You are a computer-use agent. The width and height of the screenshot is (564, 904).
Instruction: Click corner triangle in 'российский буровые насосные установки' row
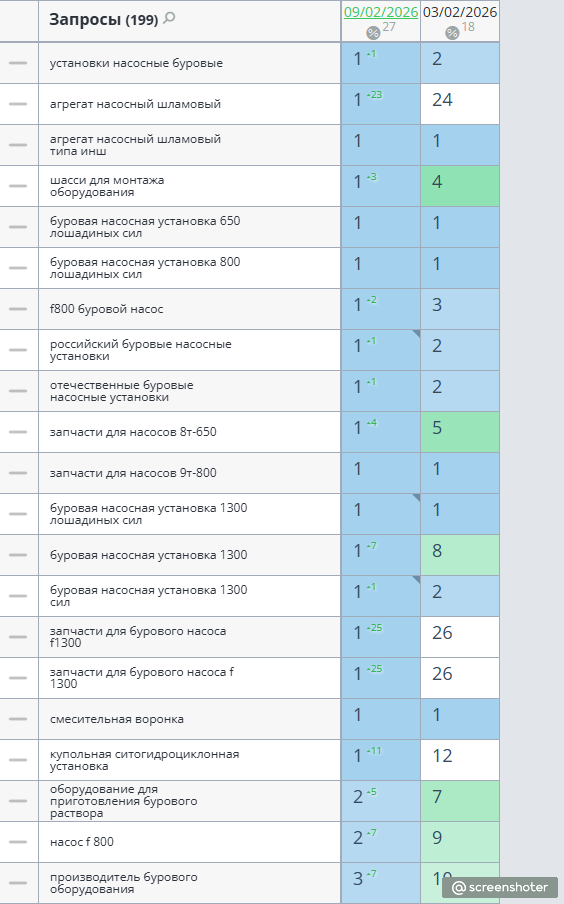click(x=416, y=333)
